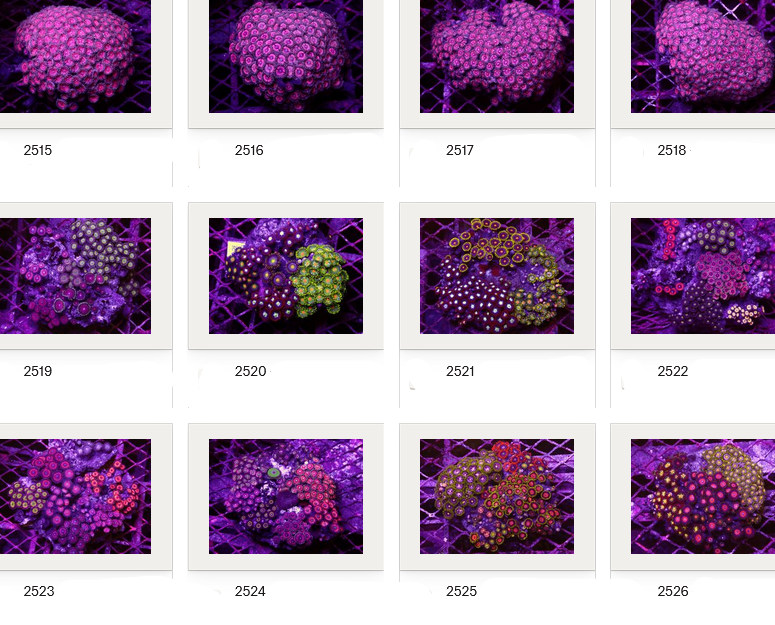Click the label text 2524

(x=250, y=591)
